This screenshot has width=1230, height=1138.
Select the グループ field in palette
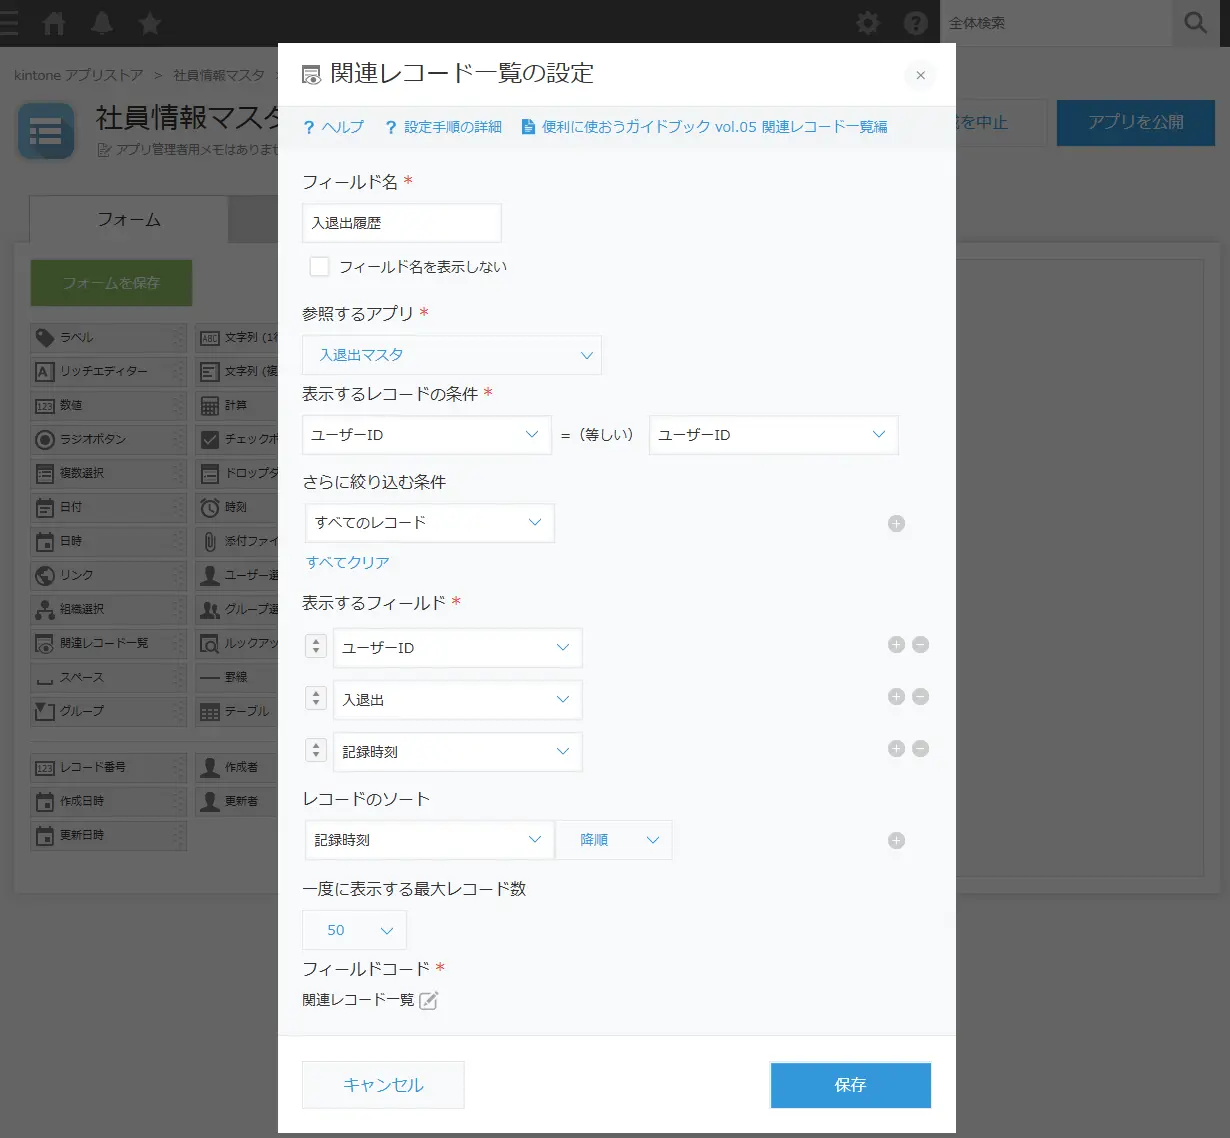[109, 712]
